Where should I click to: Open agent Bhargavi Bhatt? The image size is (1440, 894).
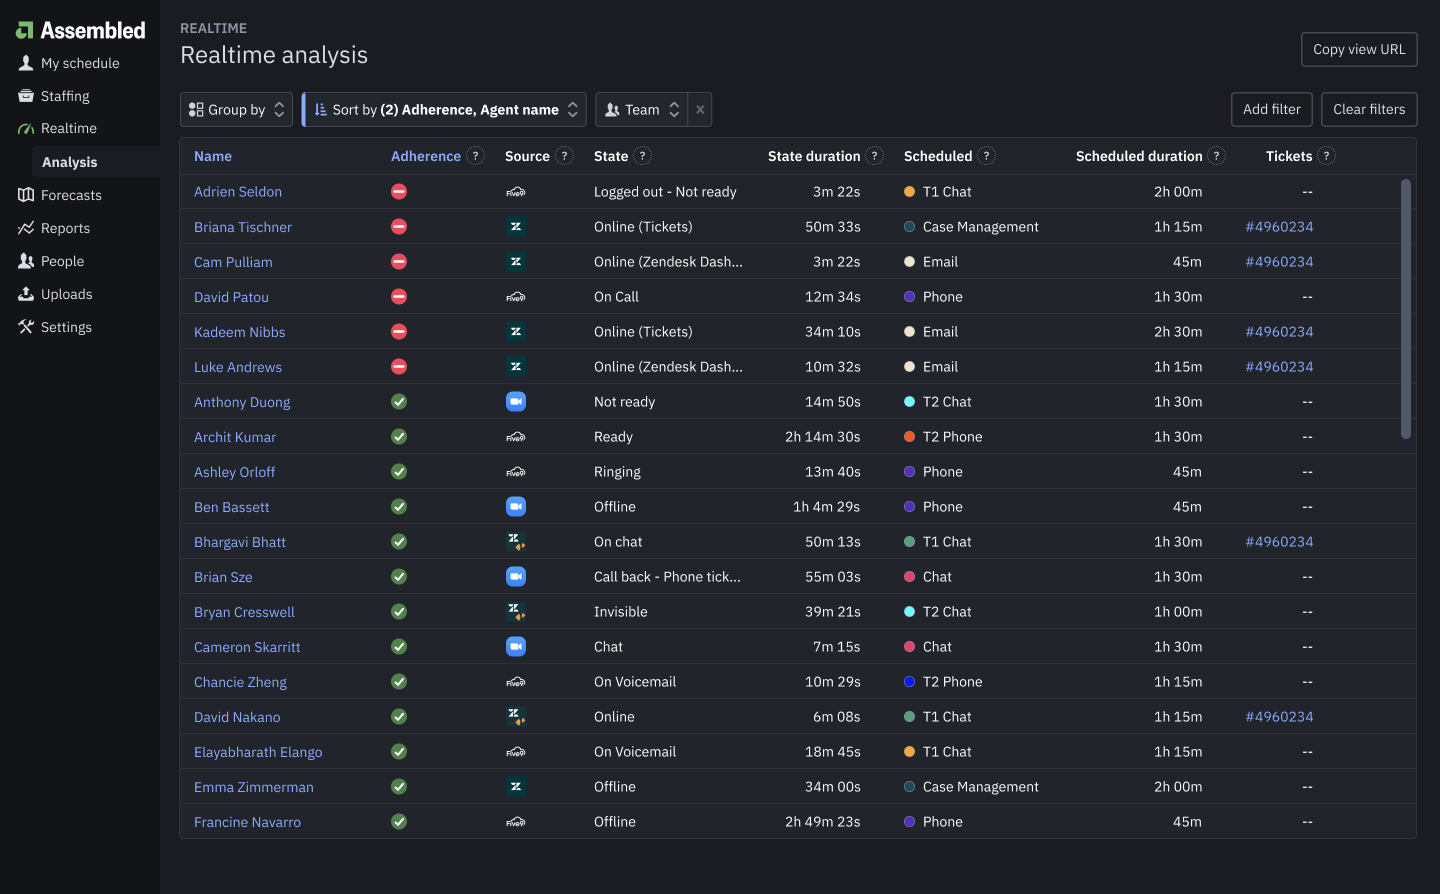click(x=240, y=542)
